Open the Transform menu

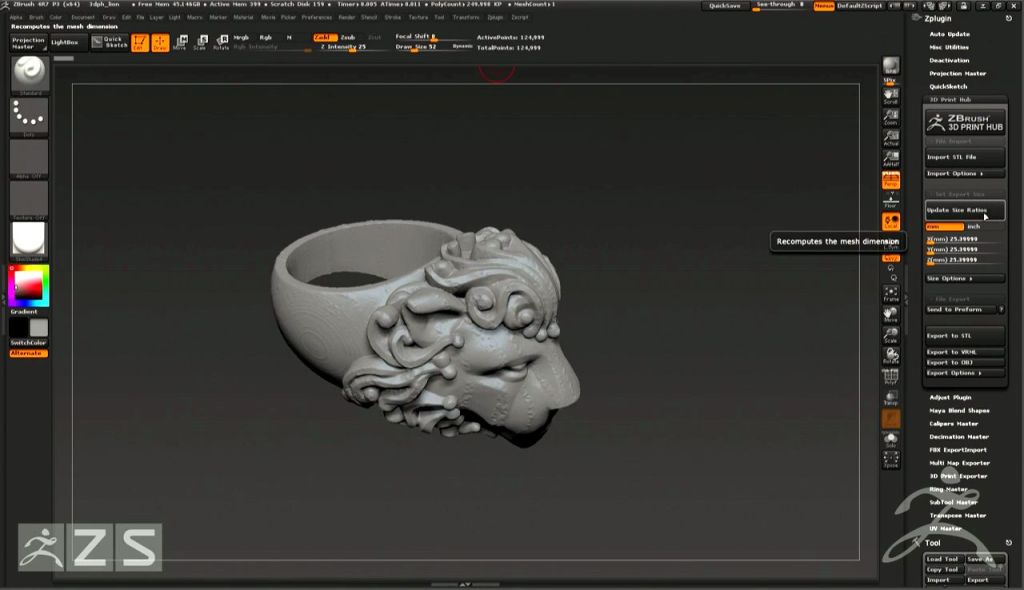[x=466, y=18]
